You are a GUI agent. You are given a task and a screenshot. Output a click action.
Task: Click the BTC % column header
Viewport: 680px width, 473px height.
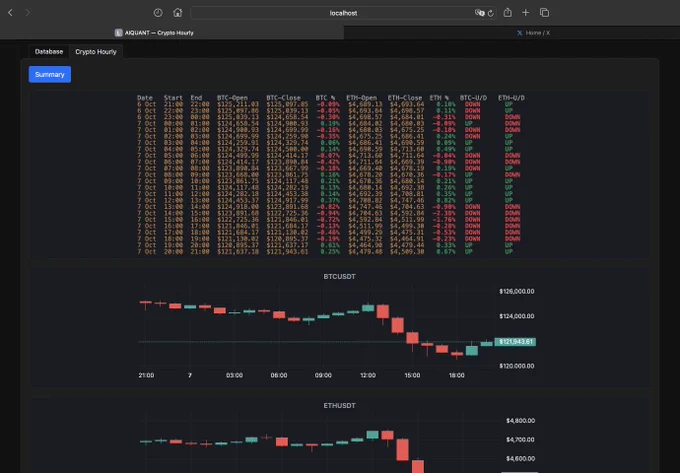(325, 98)
